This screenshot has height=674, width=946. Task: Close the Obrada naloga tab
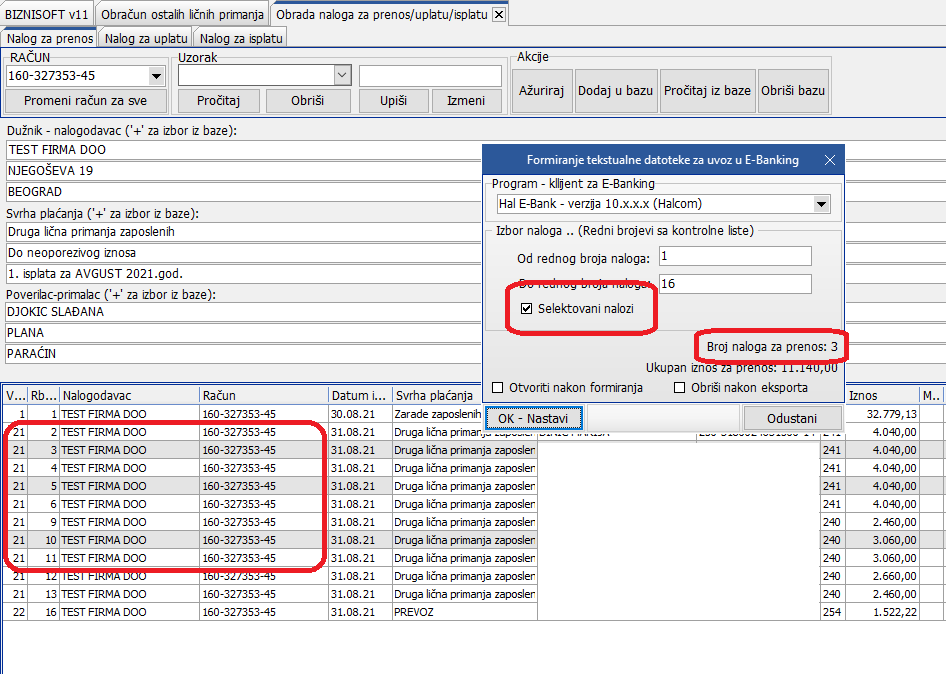499,15
